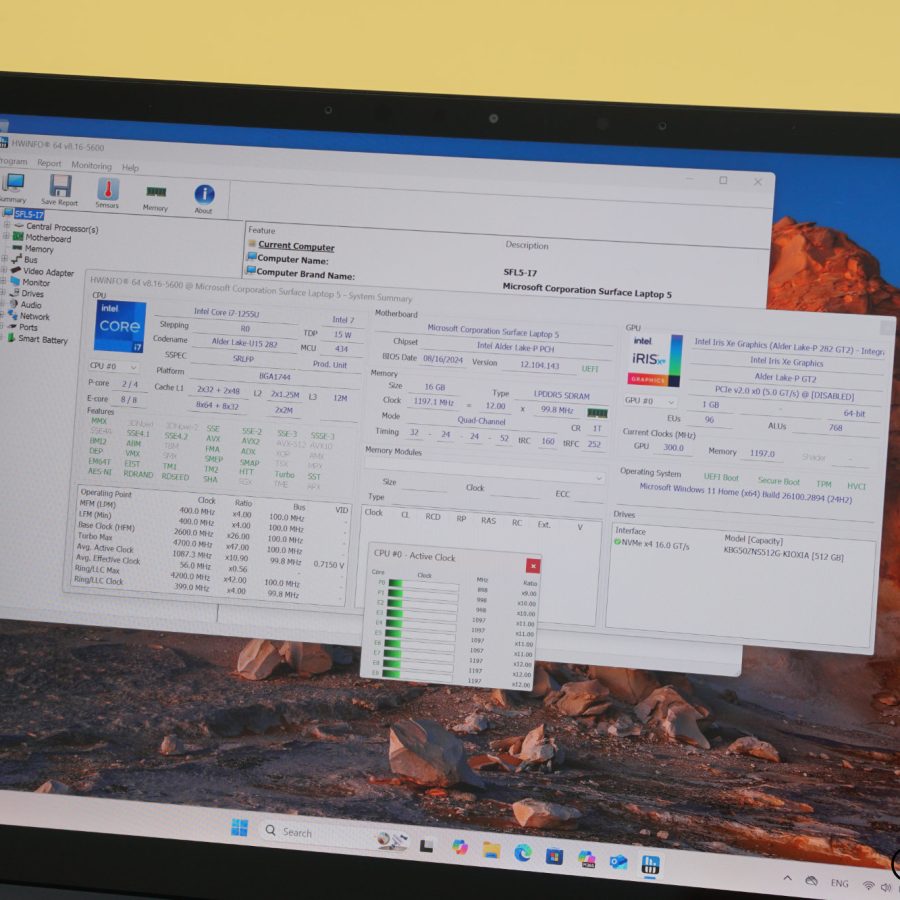Screen dimensions: 900x900
Task: Launch Microsoft Edge from the taskbar
Action: (x=522, y=853)
